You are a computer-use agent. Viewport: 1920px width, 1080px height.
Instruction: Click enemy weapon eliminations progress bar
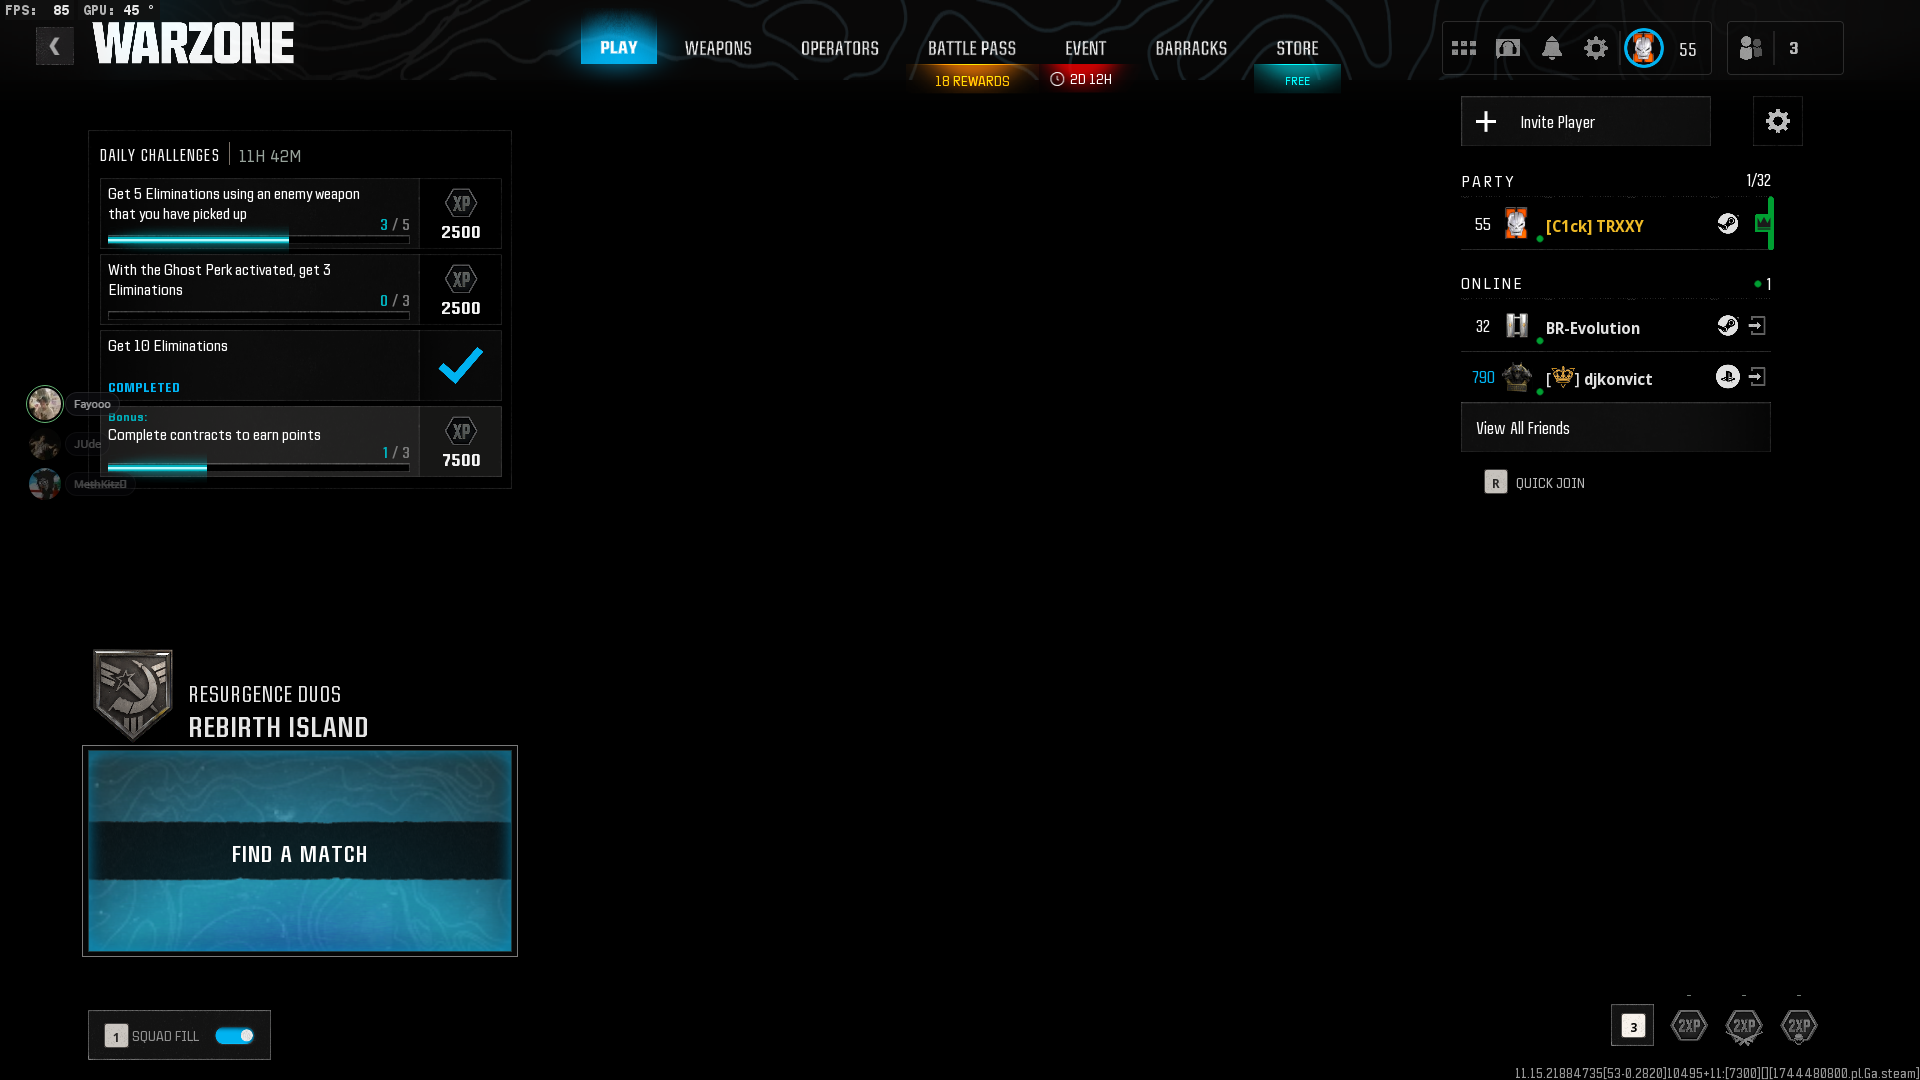[x=259, y=240]
